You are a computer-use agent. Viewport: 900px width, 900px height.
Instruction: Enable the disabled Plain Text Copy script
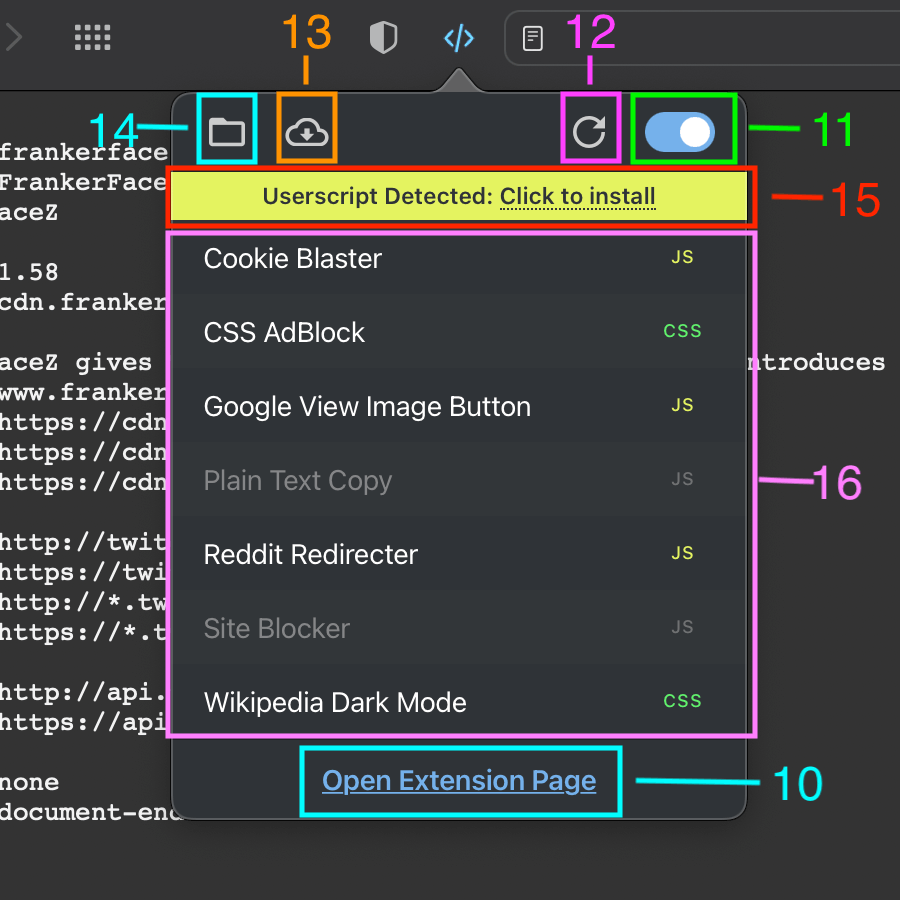pos(459,480)
